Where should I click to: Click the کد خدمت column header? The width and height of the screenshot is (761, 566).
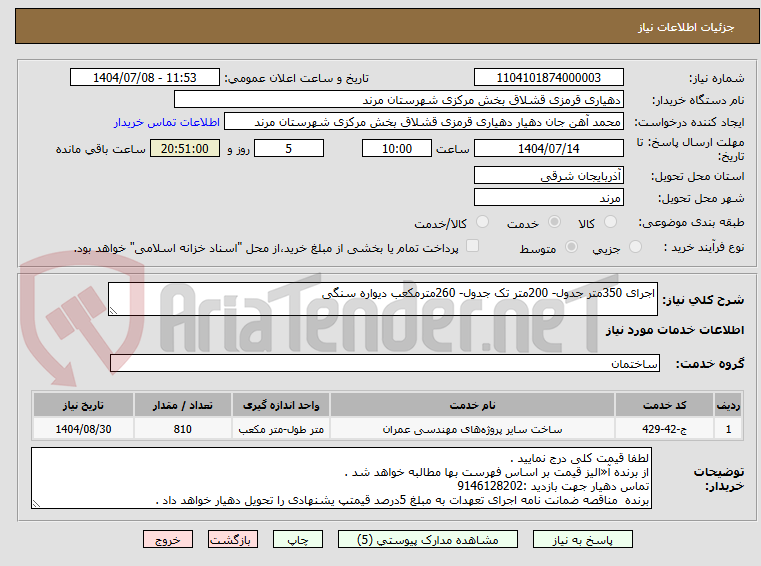664,405
